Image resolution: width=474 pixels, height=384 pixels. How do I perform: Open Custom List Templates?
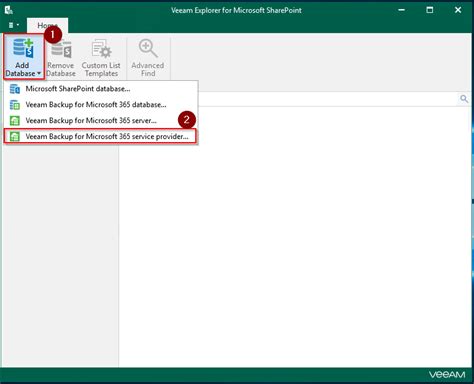101,58
